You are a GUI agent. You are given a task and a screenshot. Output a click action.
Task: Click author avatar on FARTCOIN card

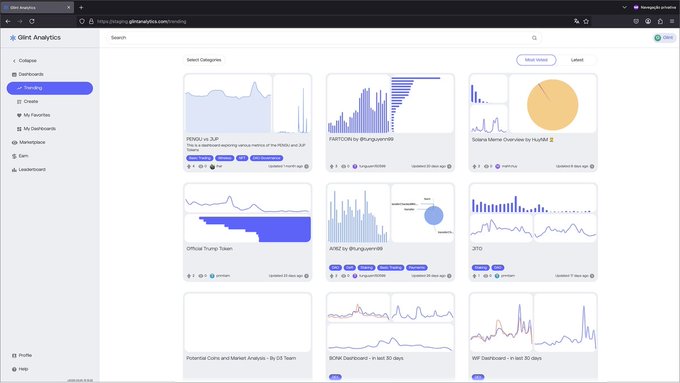355,167
